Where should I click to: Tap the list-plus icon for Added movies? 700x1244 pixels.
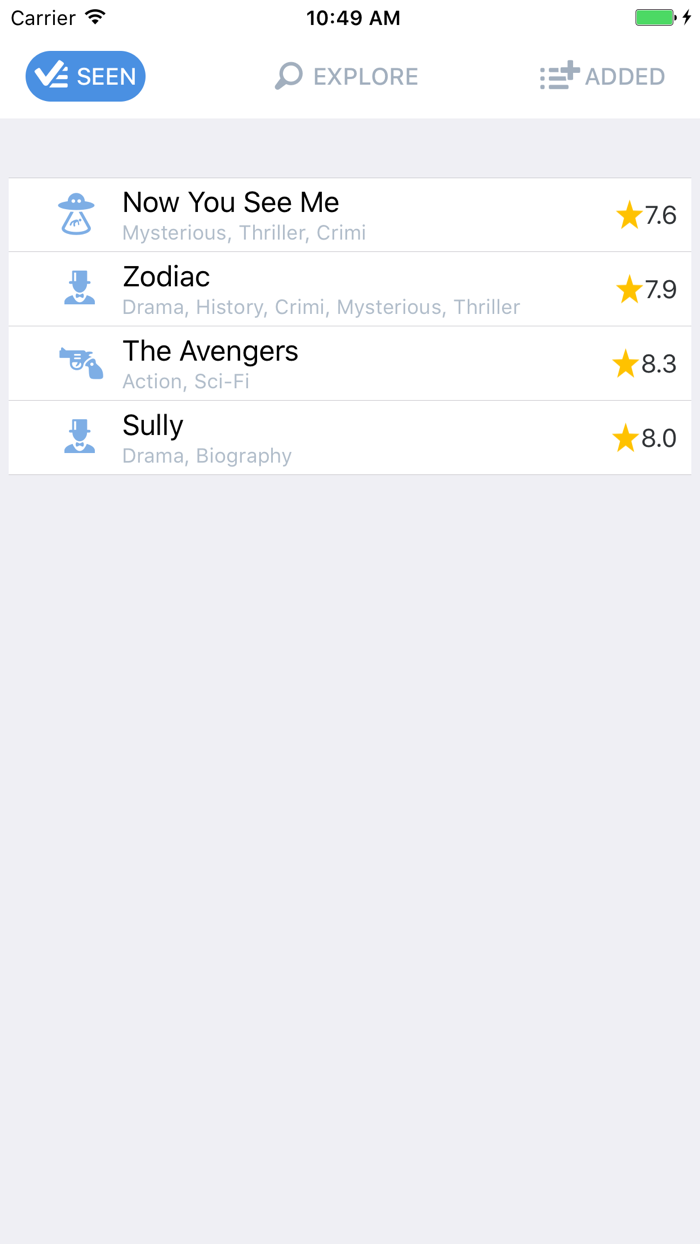coord(560,76)
